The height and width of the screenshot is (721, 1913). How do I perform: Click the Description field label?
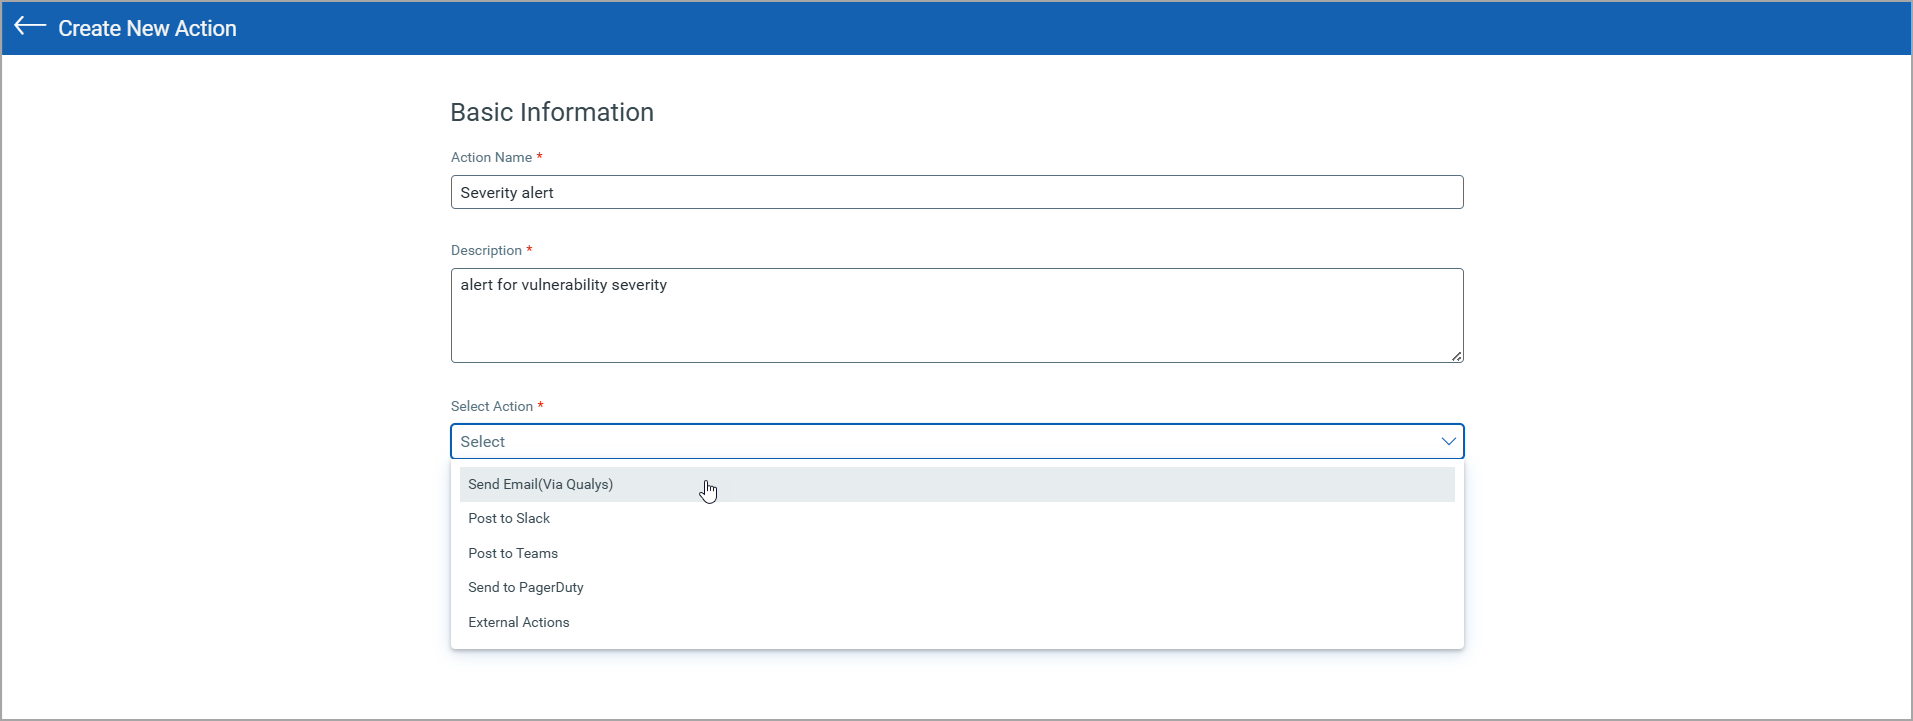tap(486, 250)
